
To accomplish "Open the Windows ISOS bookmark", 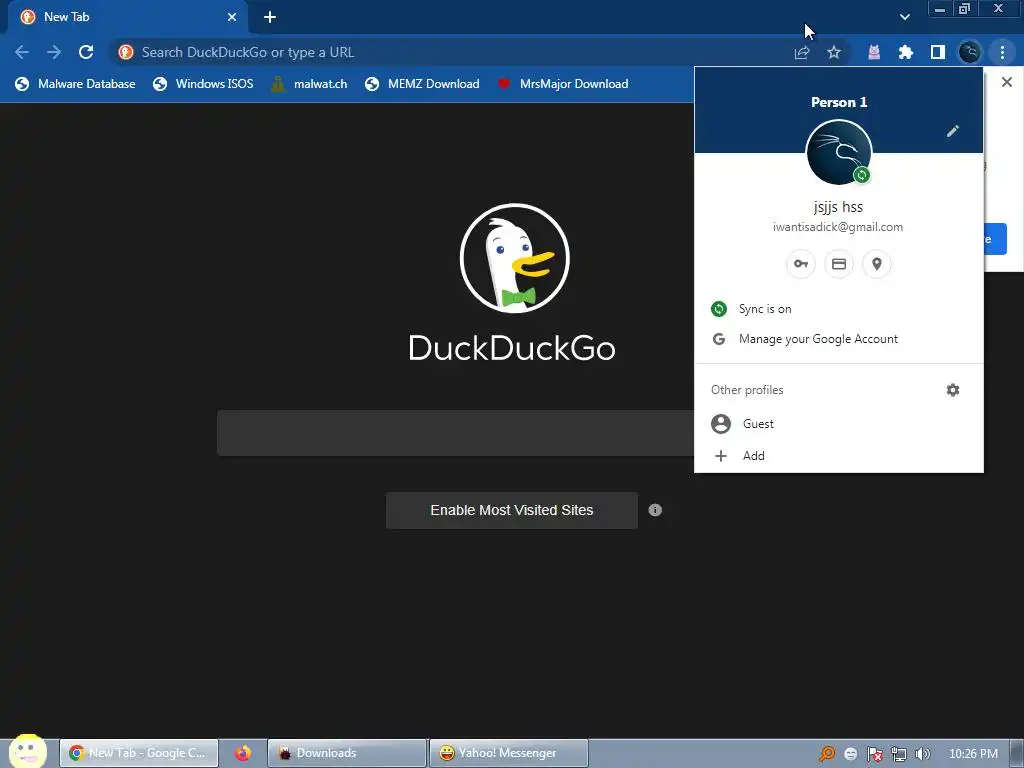I will coord(202,84).
